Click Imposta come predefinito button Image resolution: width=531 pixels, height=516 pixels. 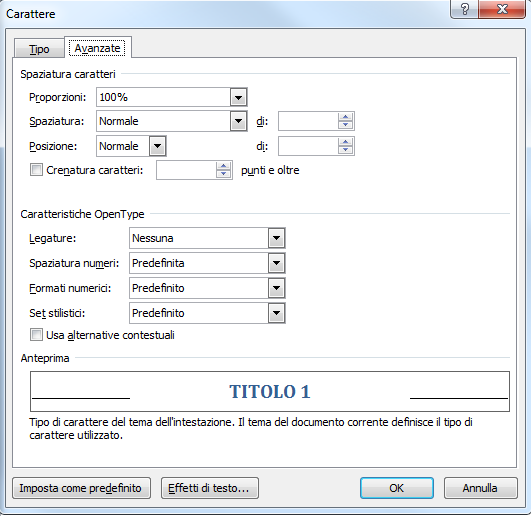(x=81, y=488)
